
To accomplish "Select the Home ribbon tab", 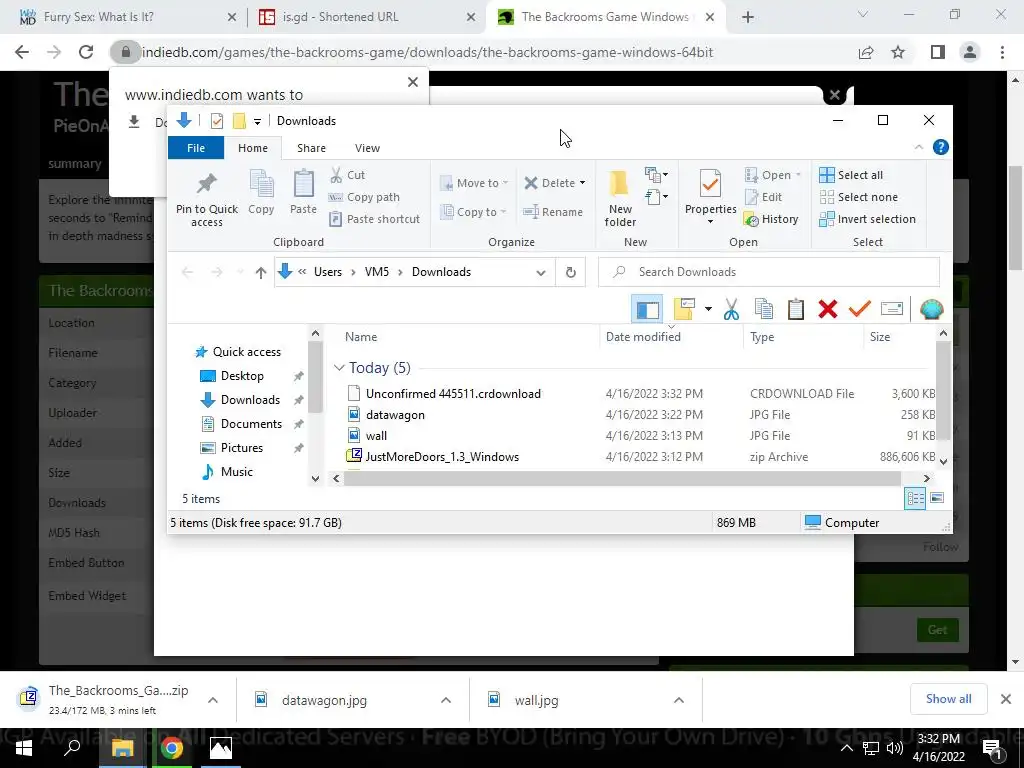I will pyautogui.click(x=253, y=148).
